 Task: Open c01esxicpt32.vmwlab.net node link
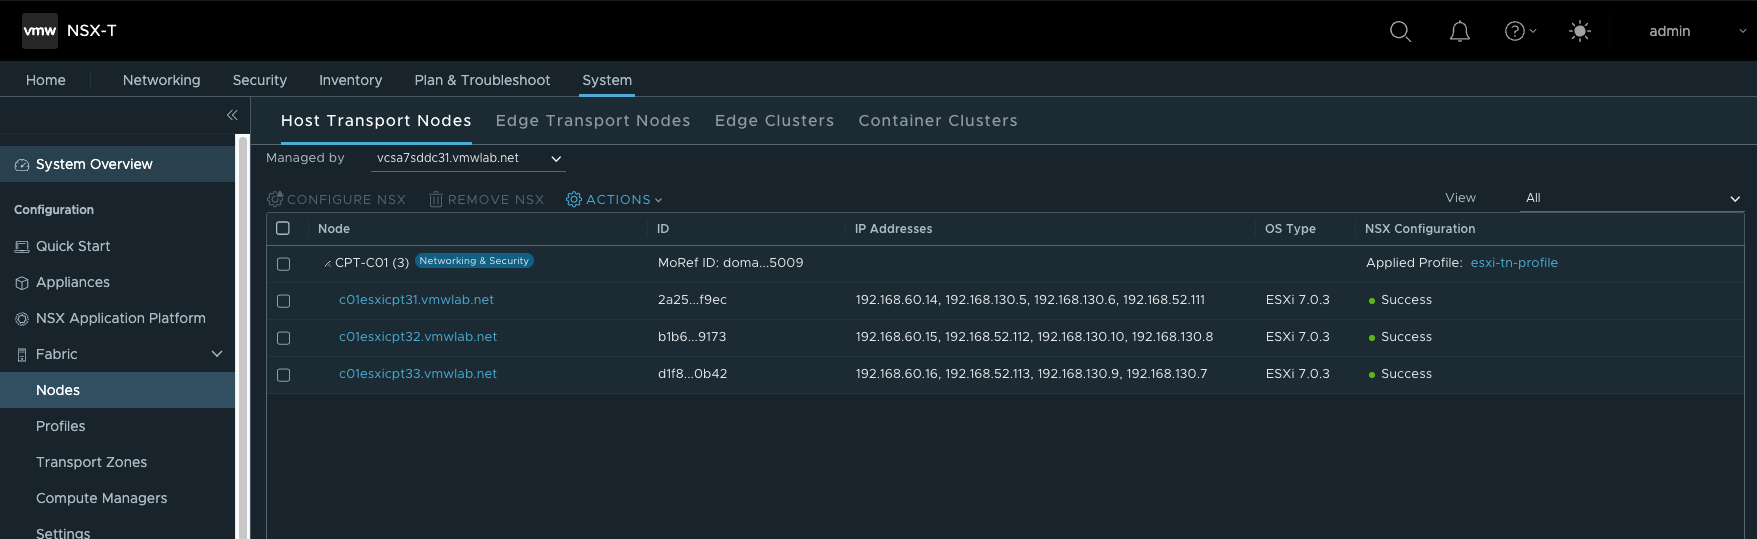418,337
